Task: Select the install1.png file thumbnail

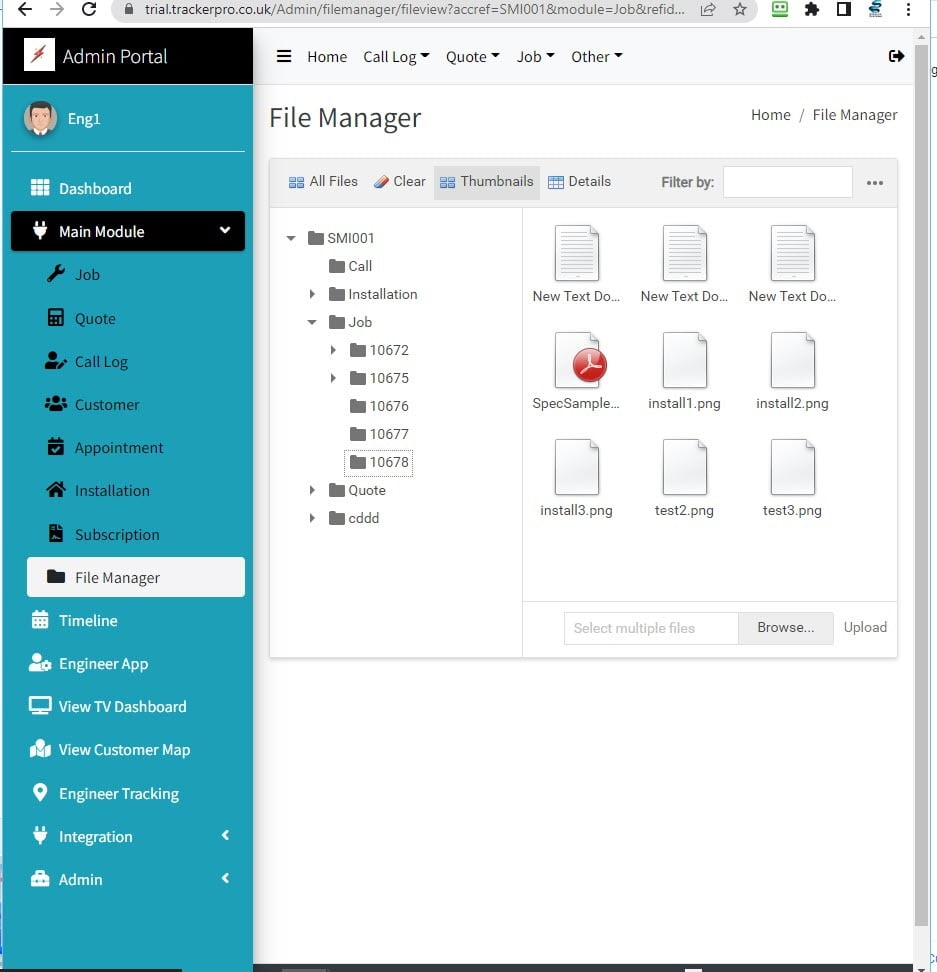Action: [x=684, y=360]
